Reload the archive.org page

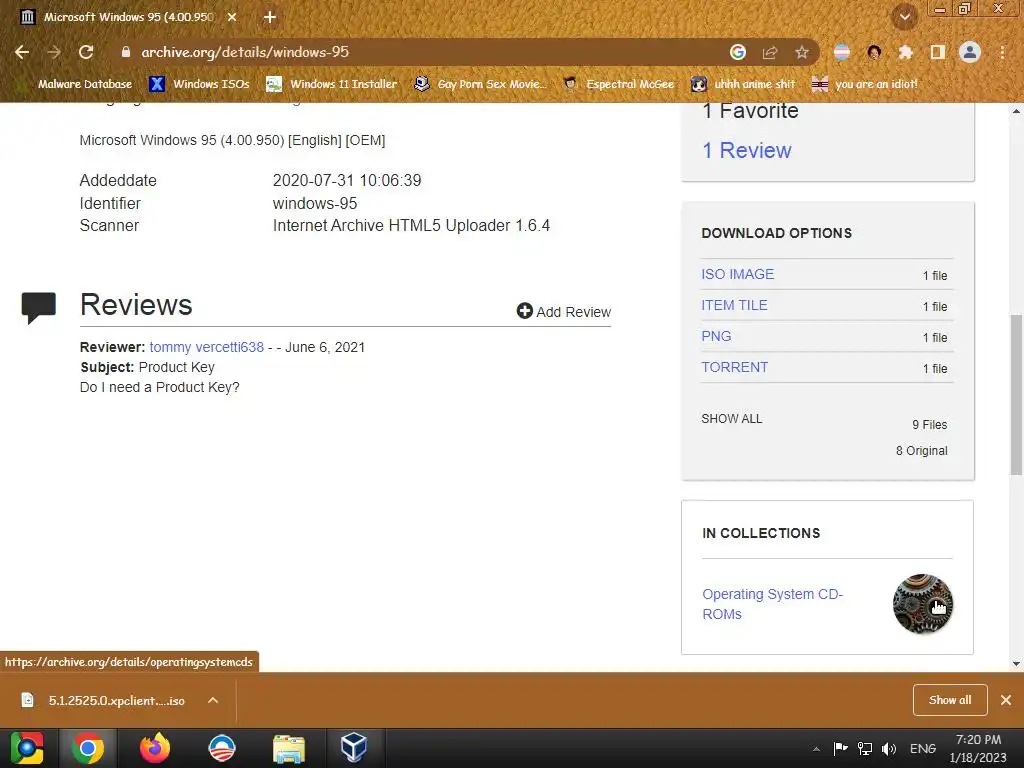coord(86,52)
